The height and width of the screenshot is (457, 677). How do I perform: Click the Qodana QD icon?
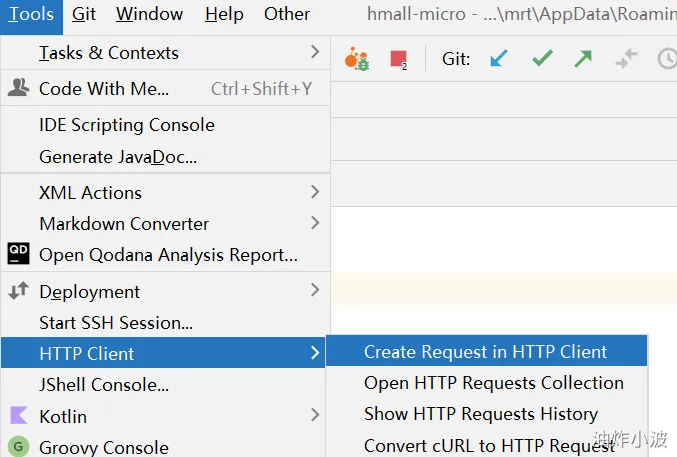coord(19,253)
